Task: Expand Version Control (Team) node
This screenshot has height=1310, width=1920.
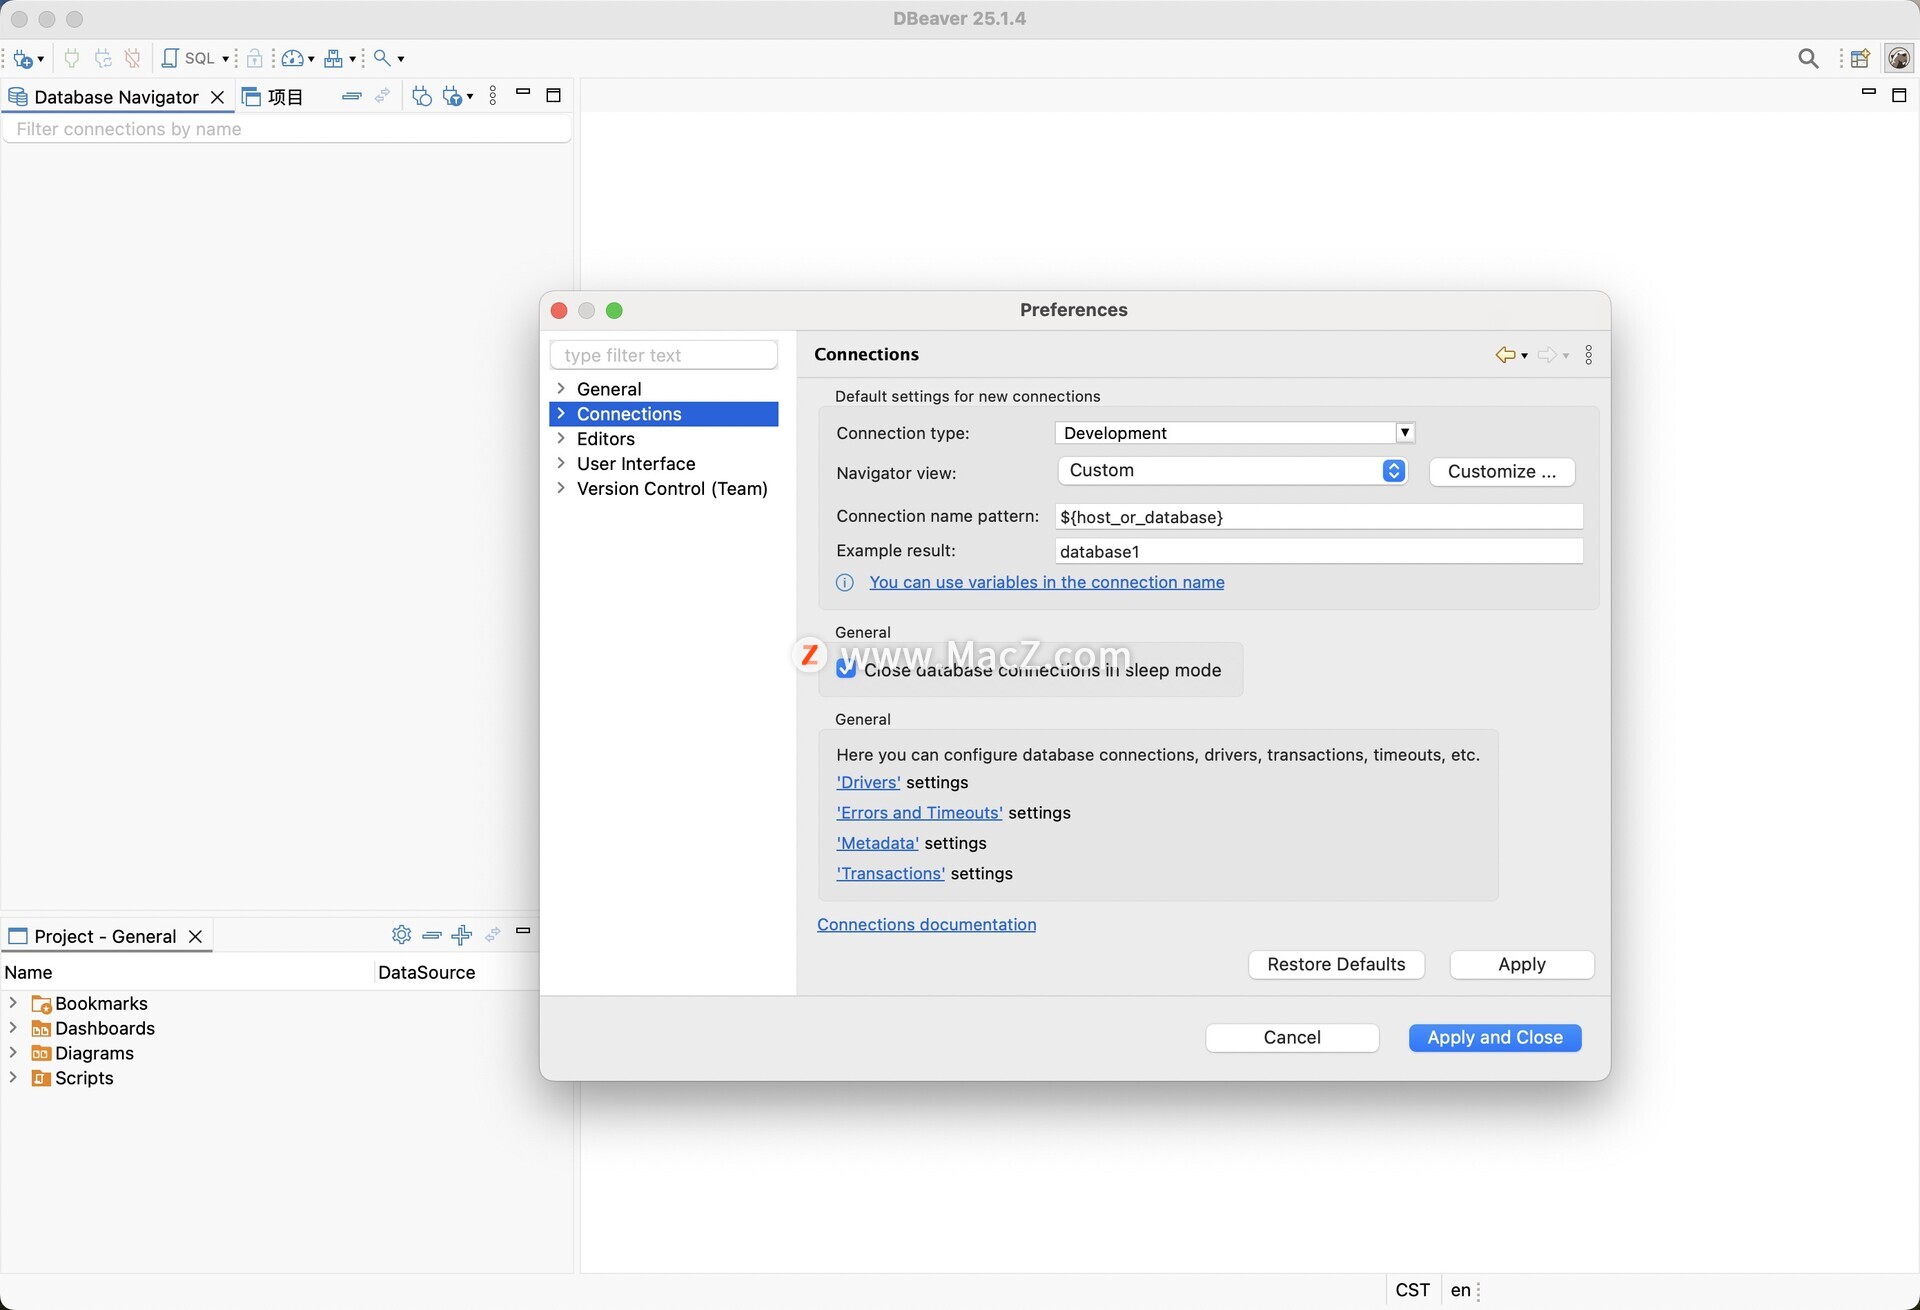Action: tap(561, 488)
